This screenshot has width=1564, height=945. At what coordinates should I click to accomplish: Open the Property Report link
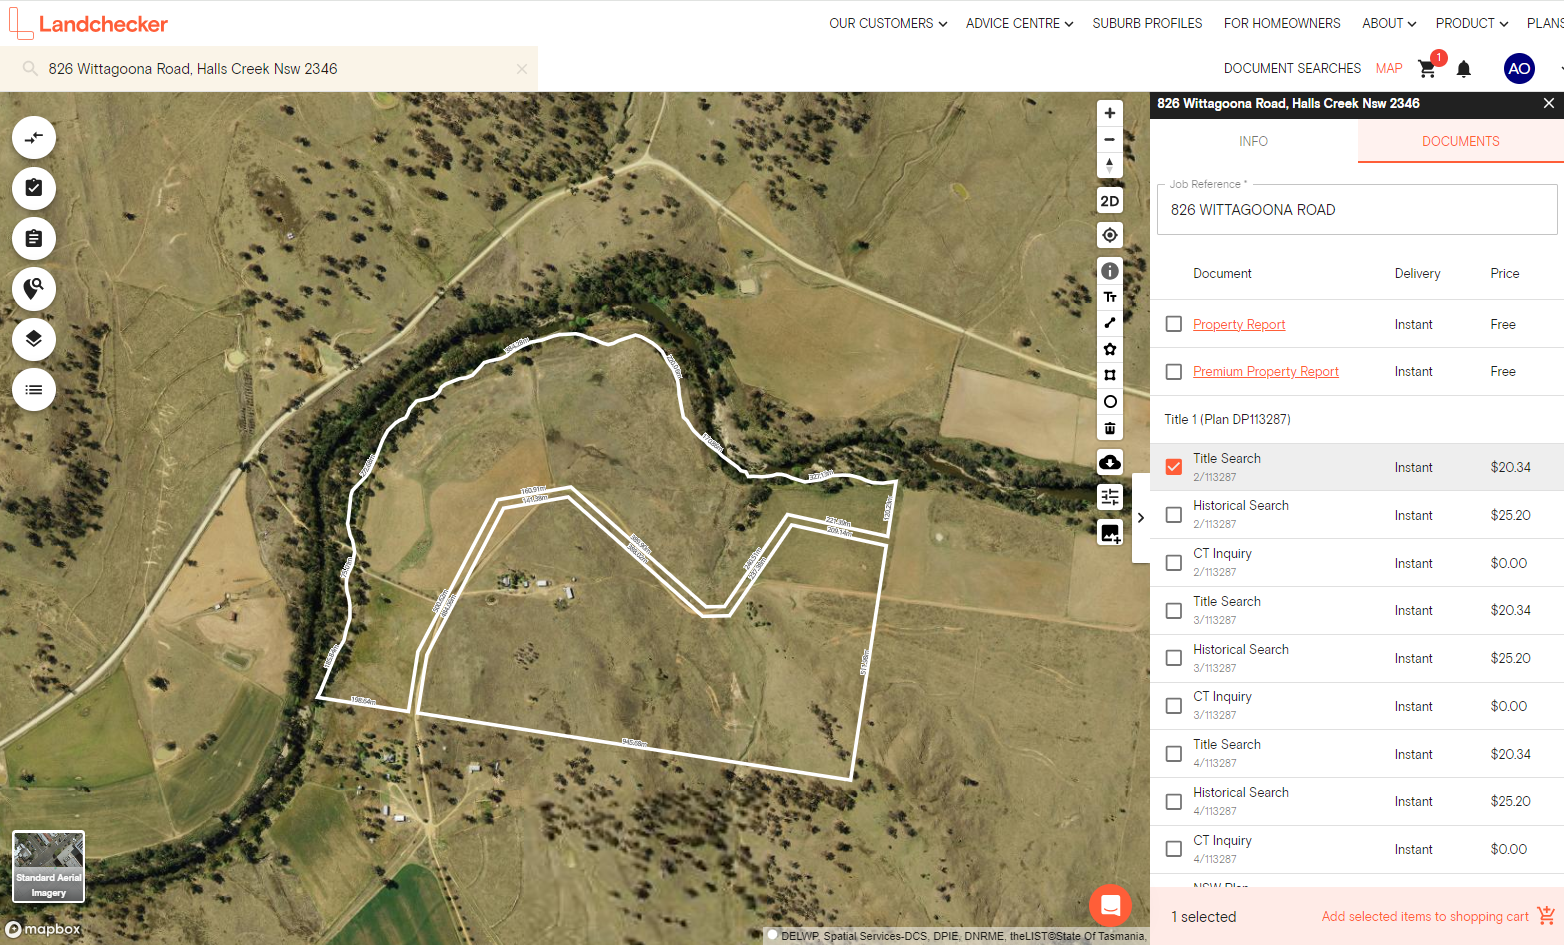(x=1239, y=324)
